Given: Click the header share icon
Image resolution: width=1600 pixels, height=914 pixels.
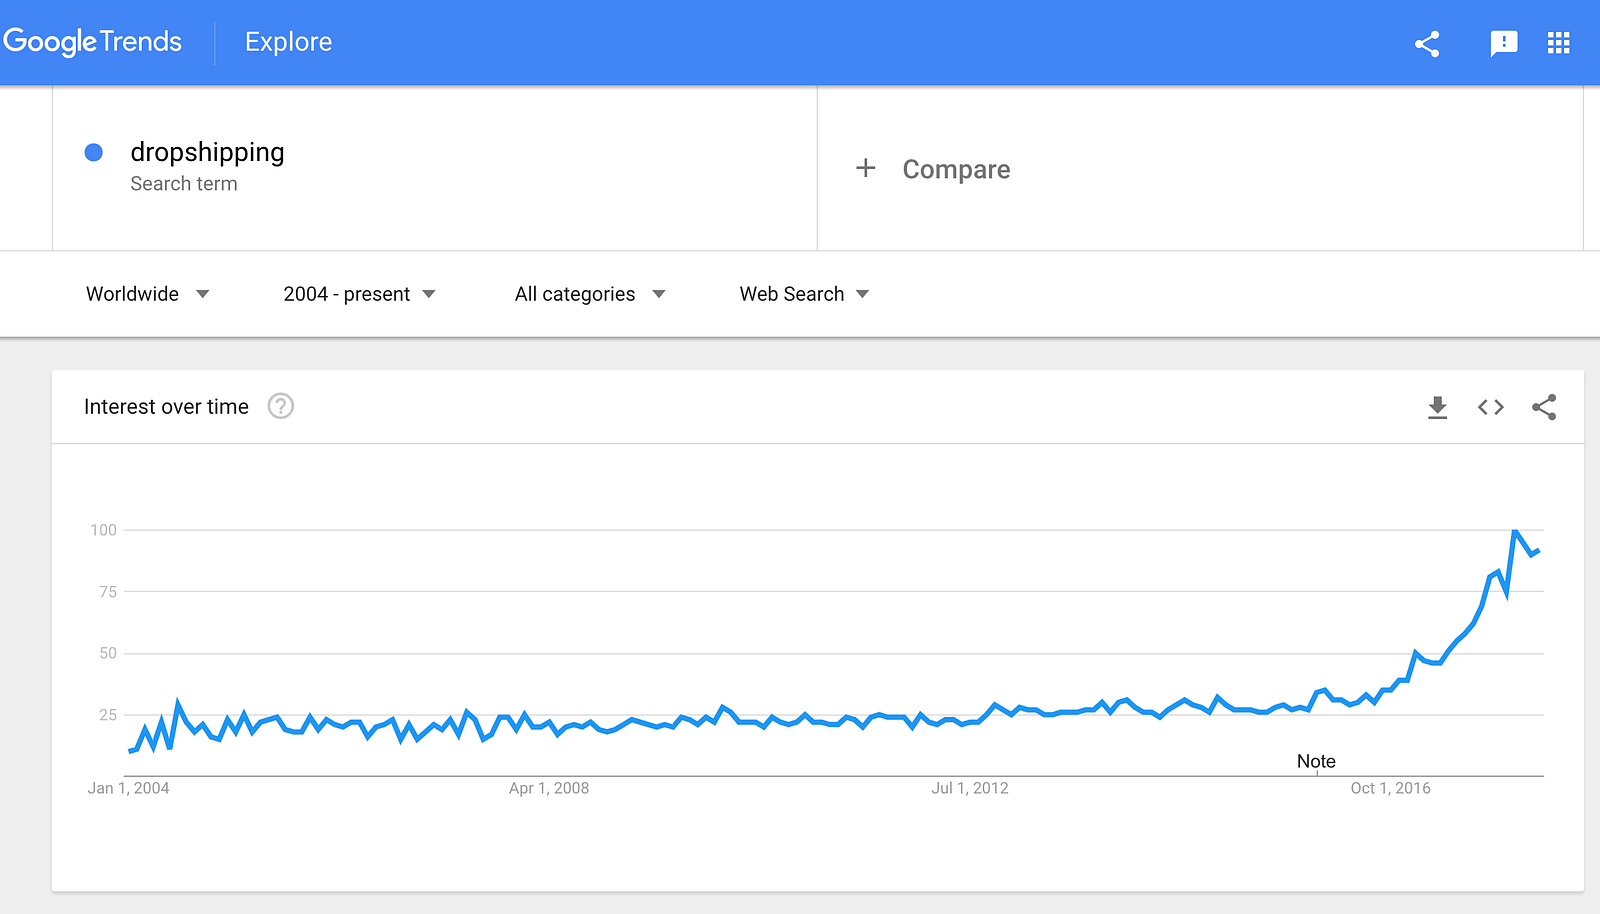Looking at the screenshot, I should (x=1427, y=43).
